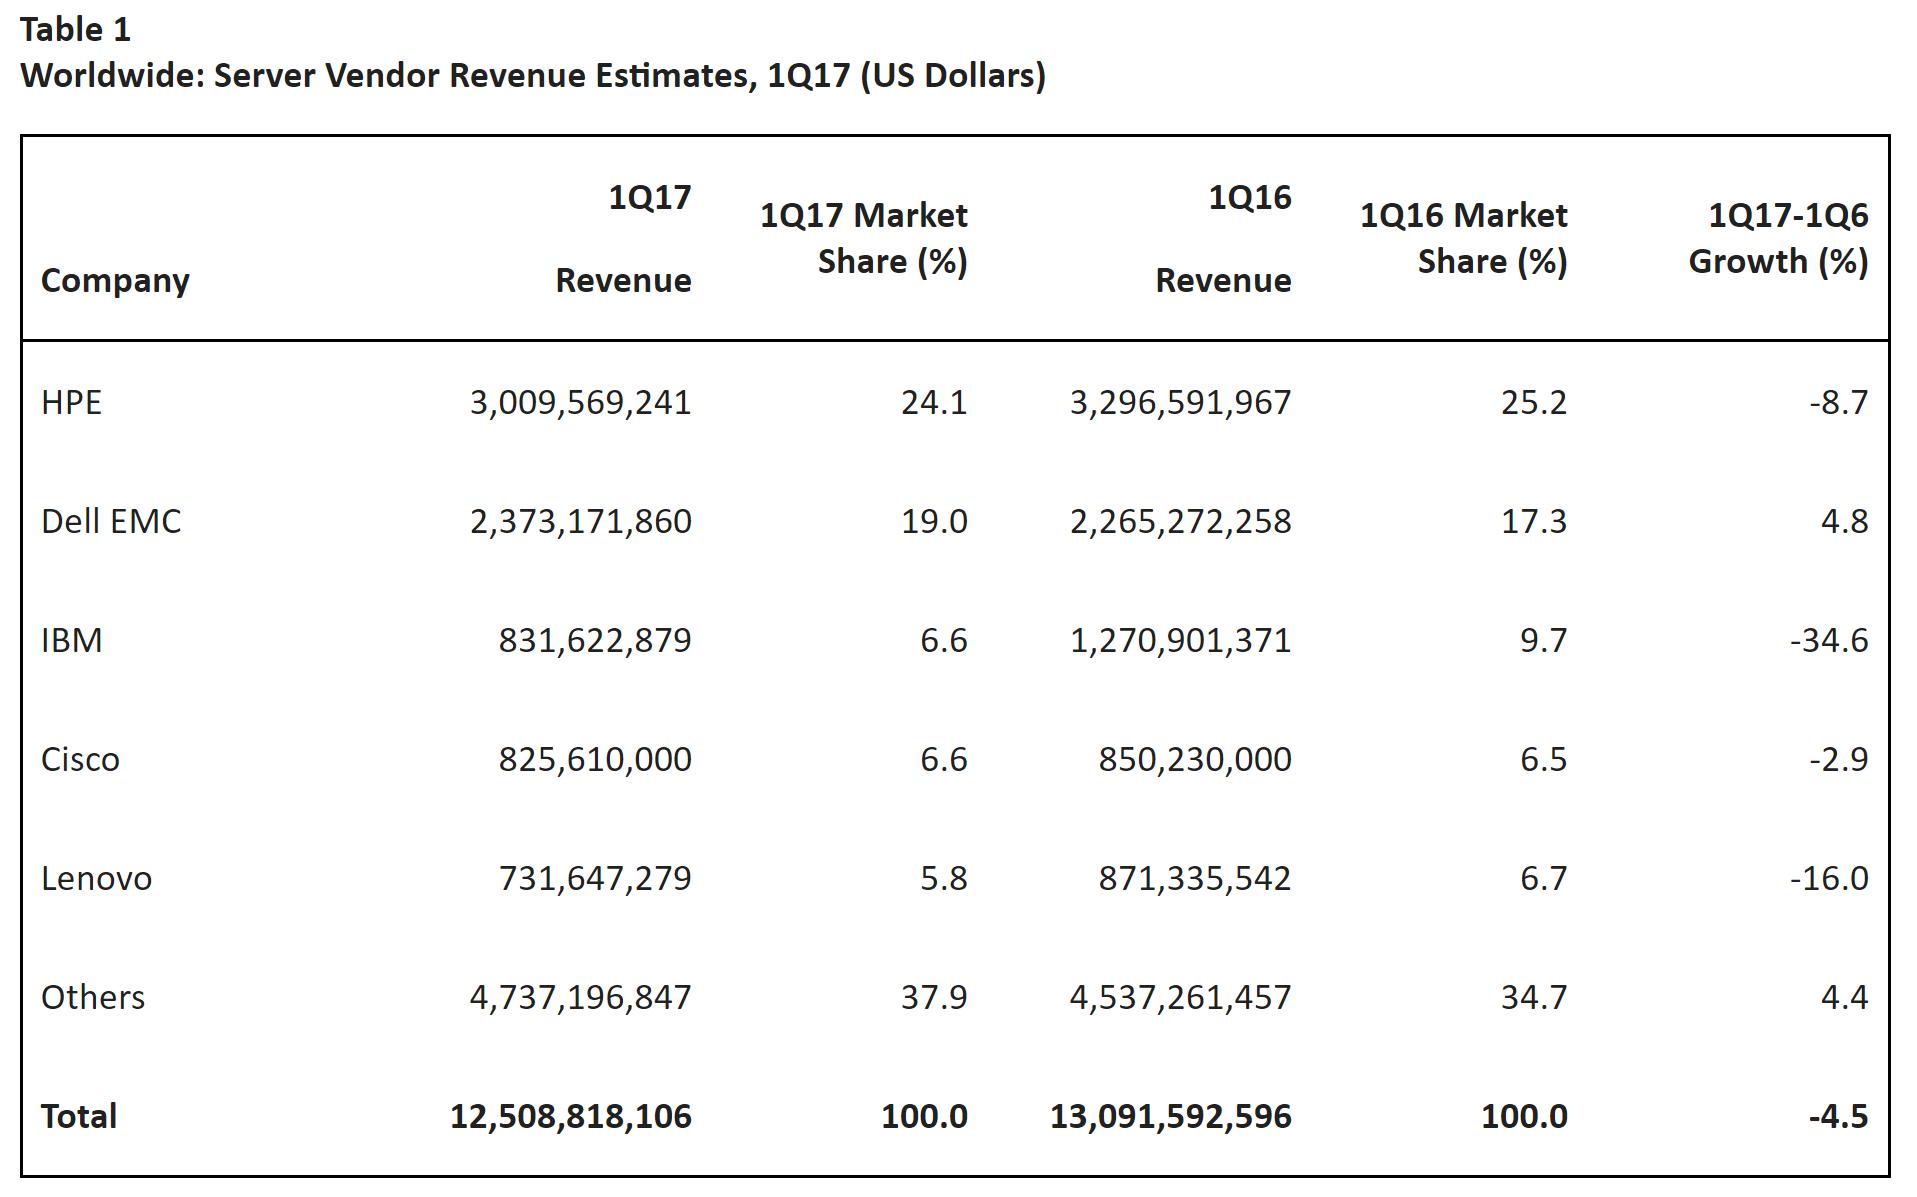
Task: Select the 'HPE' company cell
Action: [x=71, y=402]
